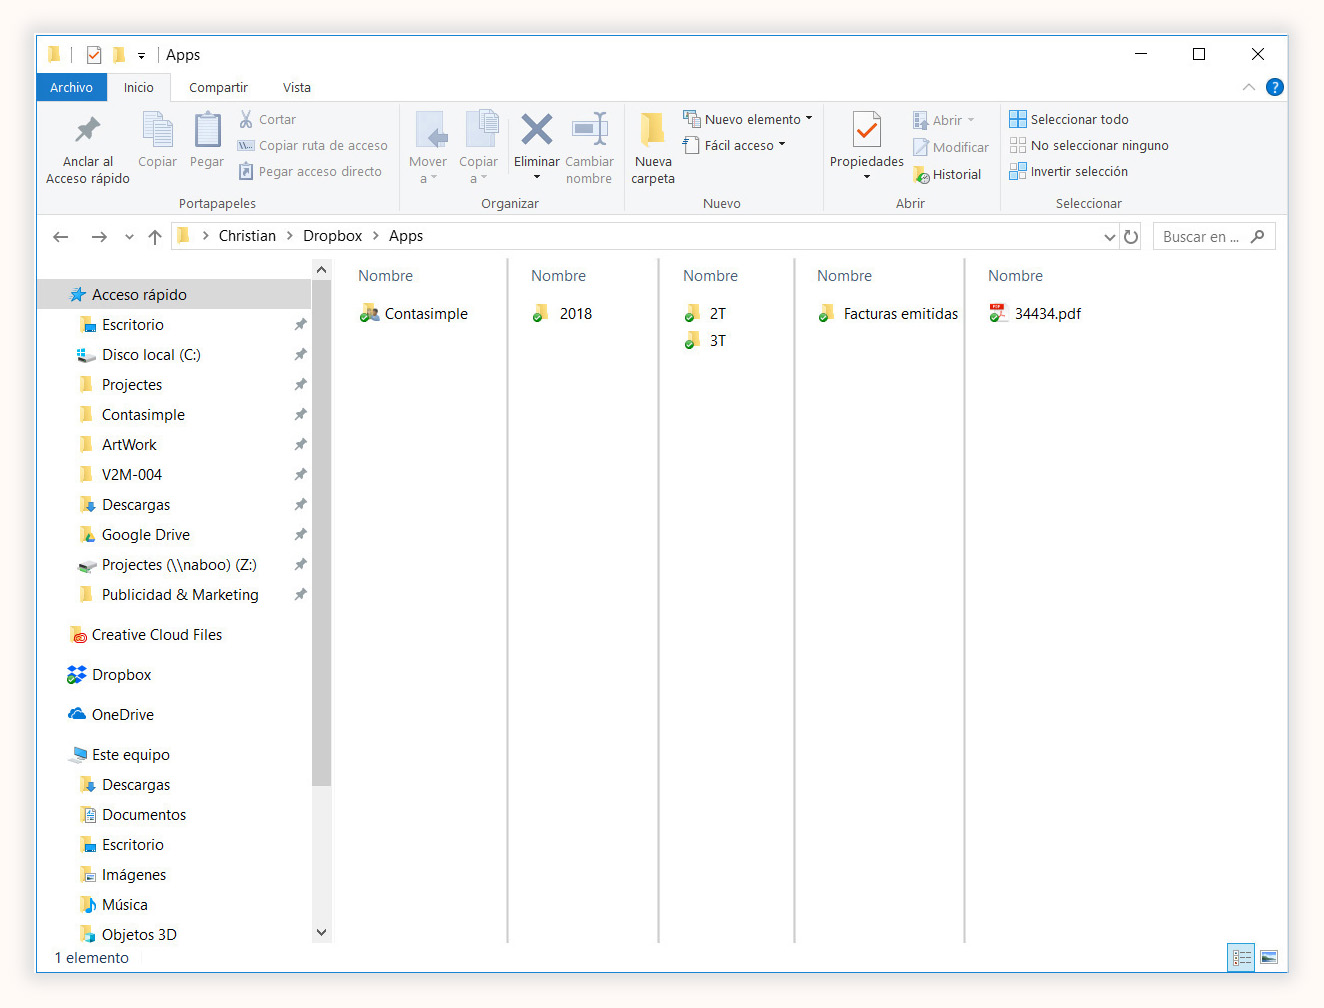Select Acceso rápido in navigation pane
1324x1008 pixels.
(x=174, y=295)
